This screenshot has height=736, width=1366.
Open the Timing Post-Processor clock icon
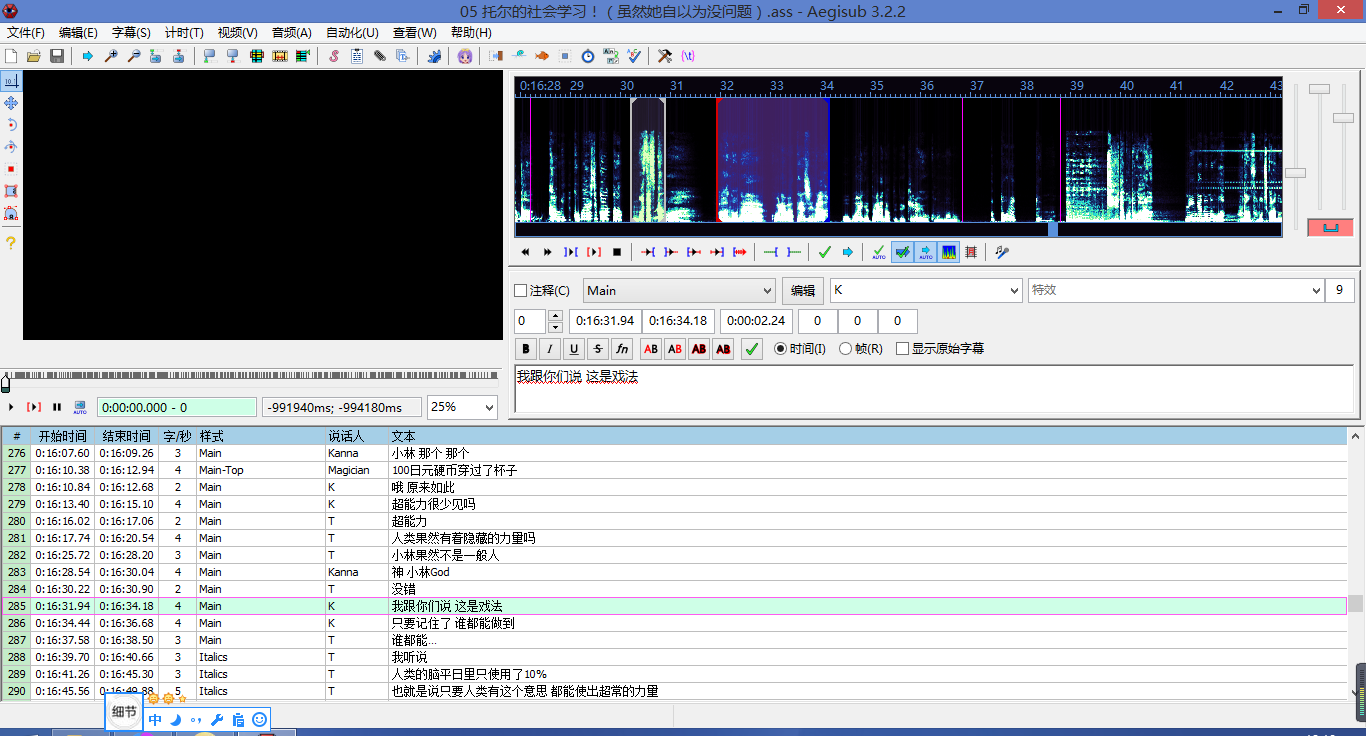point(587,56)
